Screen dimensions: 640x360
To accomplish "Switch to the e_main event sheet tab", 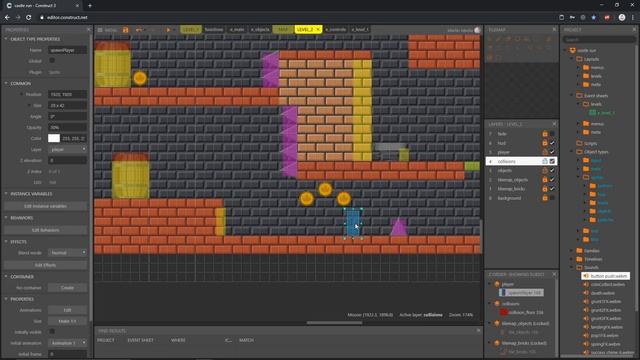I will click(237, 30).
